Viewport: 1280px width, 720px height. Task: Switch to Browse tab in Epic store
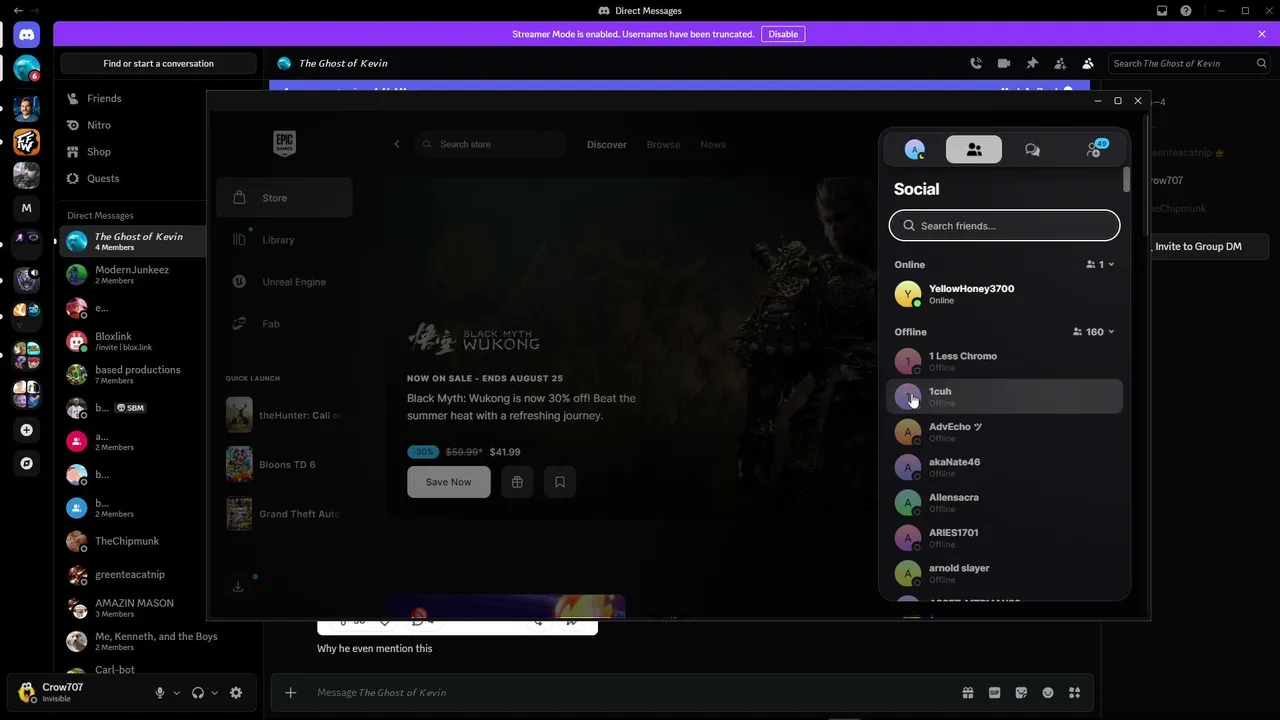click(x=663, y=145)
